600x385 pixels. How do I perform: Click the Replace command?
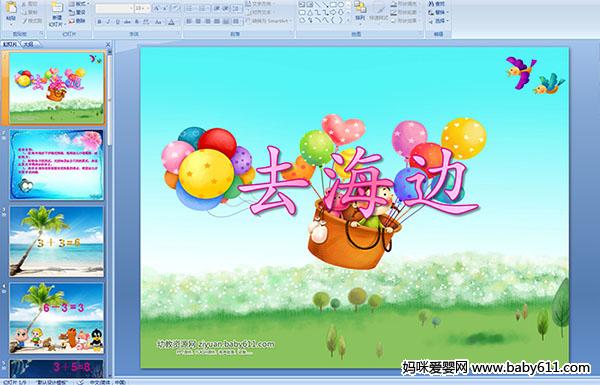pyautogui.click(x=437, y=12)
